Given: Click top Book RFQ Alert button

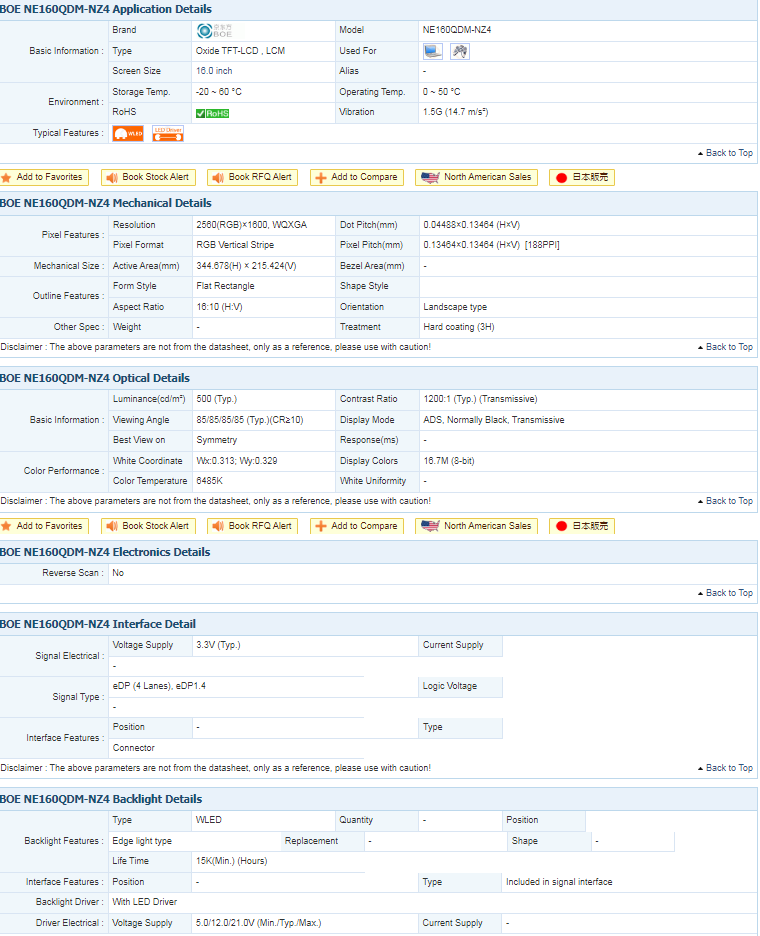Looking at the screenshot, I should (253, 177).
